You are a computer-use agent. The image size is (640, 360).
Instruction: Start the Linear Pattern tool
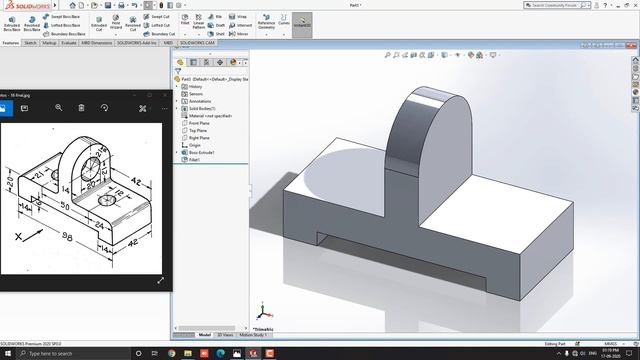pyautogui.click(x=199, y=22)
